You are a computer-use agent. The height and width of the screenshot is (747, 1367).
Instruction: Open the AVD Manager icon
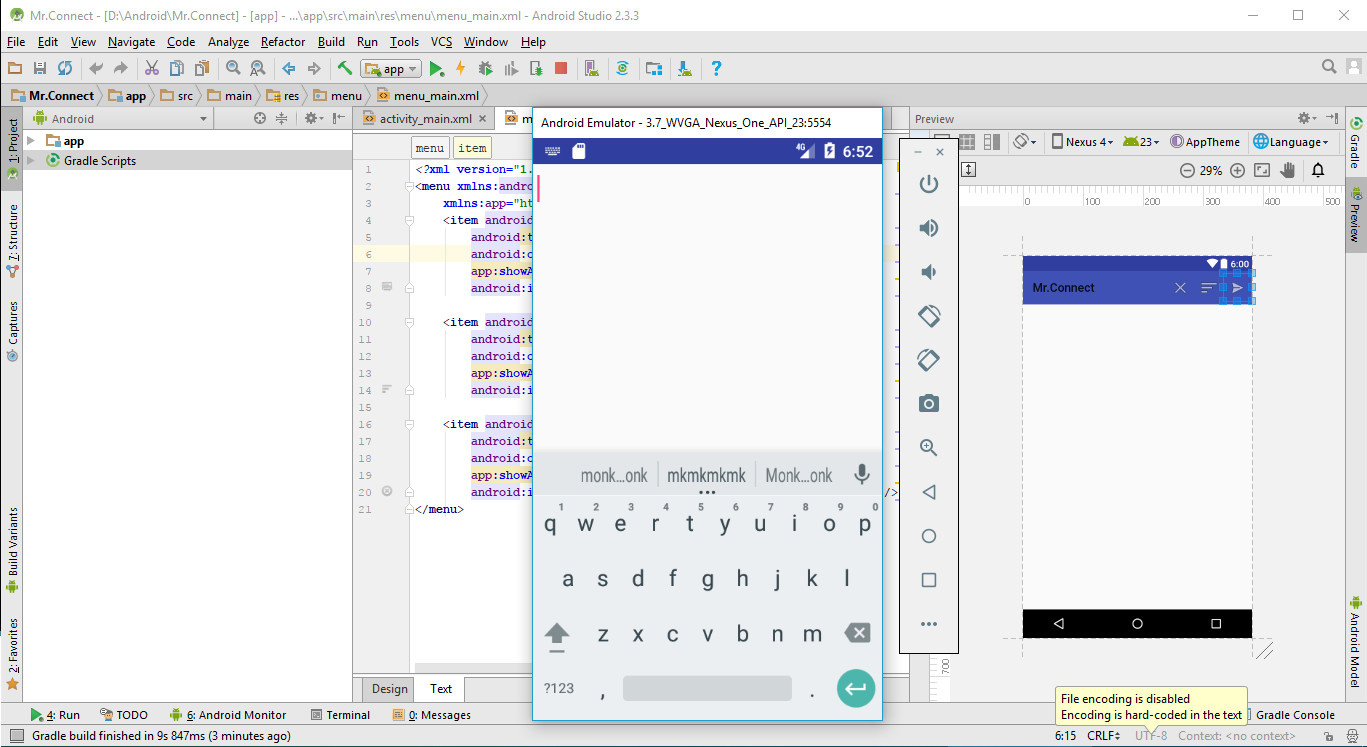pos(592,68)
